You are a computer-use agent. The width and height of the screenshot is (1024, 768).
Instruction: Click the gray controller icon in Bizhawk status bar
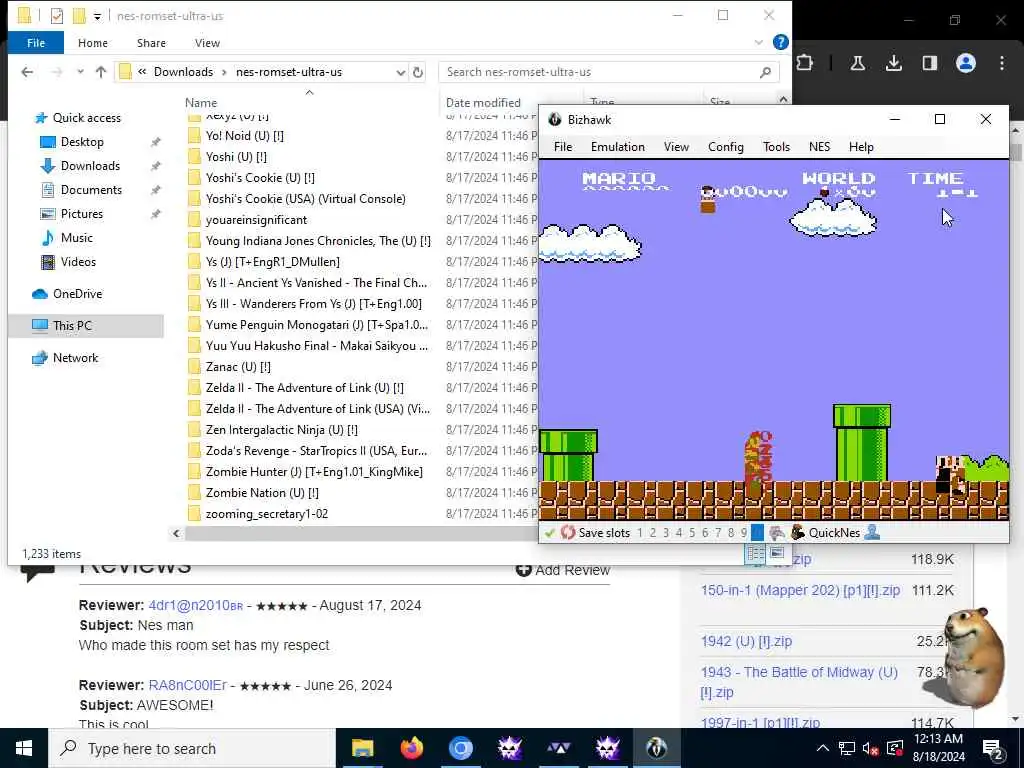pyautogui.click(x=776, y=533)
